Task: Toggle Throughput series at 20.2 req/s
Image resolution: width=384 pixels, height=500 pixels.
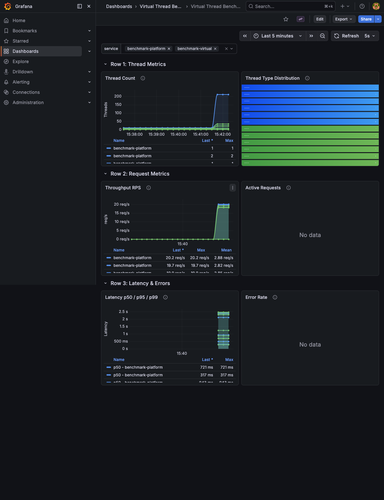Action: point(132,258)
